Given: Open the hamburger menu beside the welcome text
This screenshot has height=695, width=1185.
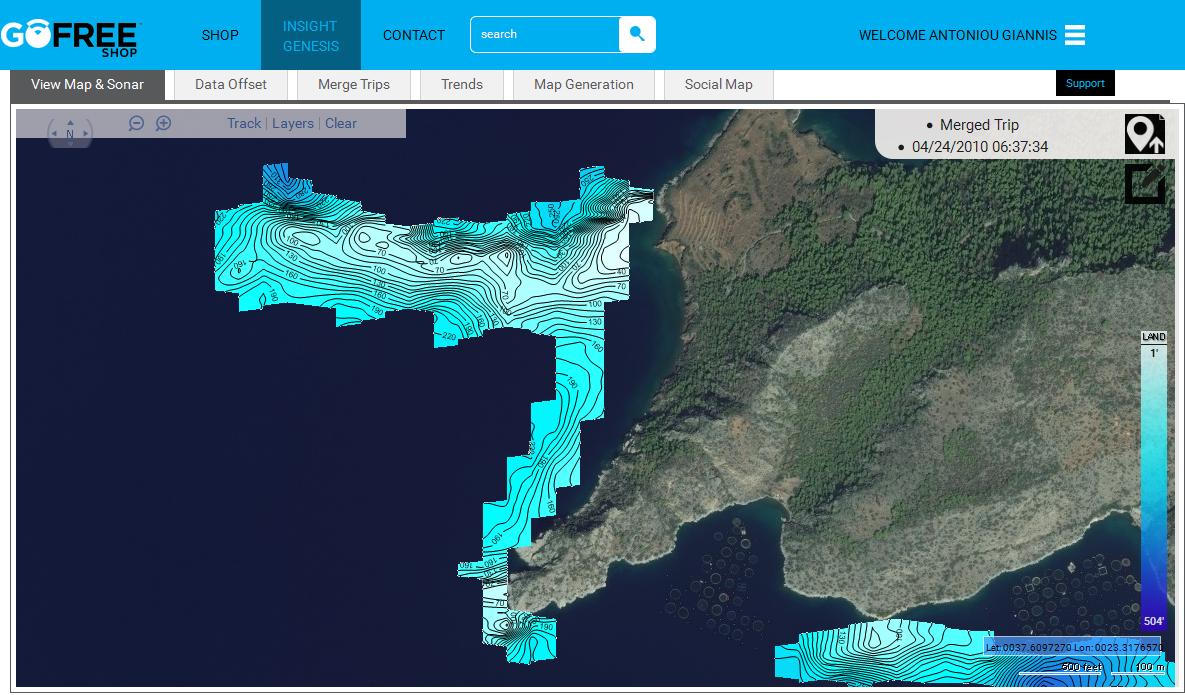Looking at the screenshot, I should tap(1075, 35).
